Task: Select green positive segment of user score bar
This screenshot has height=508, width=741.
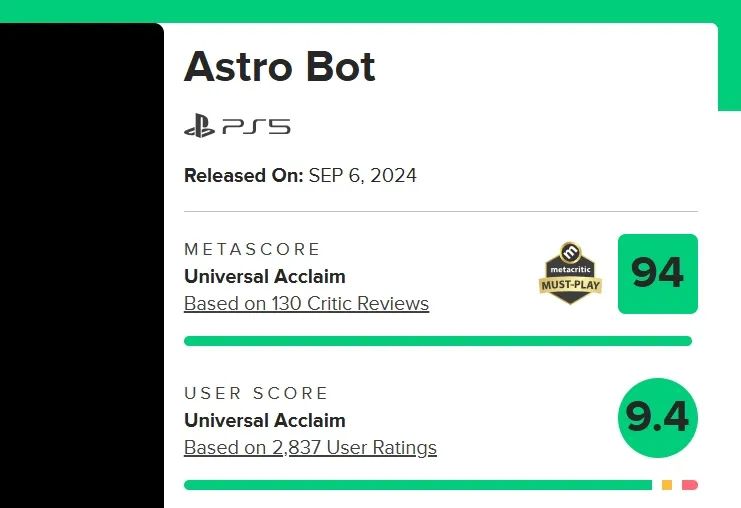Action: [417, 485]
